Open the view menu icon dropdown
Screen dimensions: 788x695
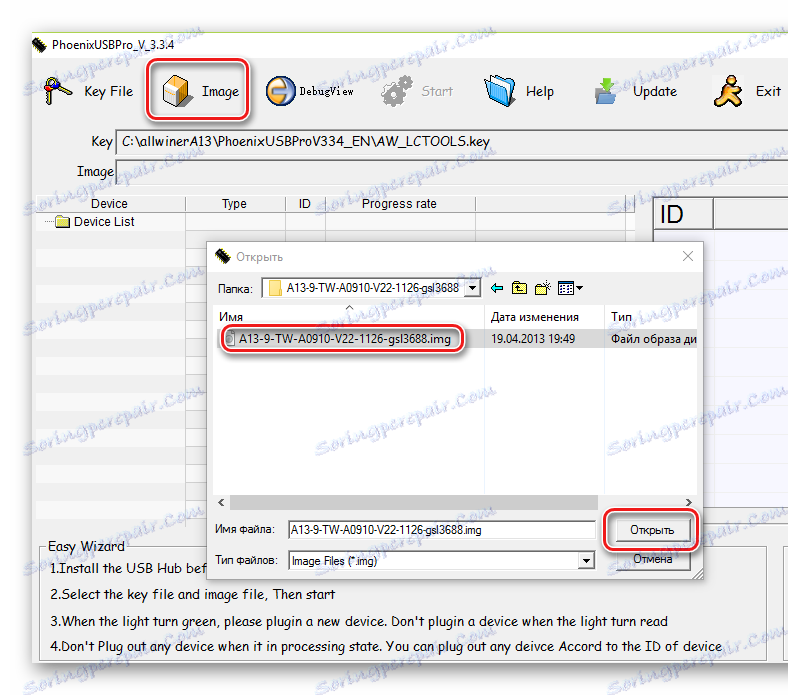click(570, 288)
